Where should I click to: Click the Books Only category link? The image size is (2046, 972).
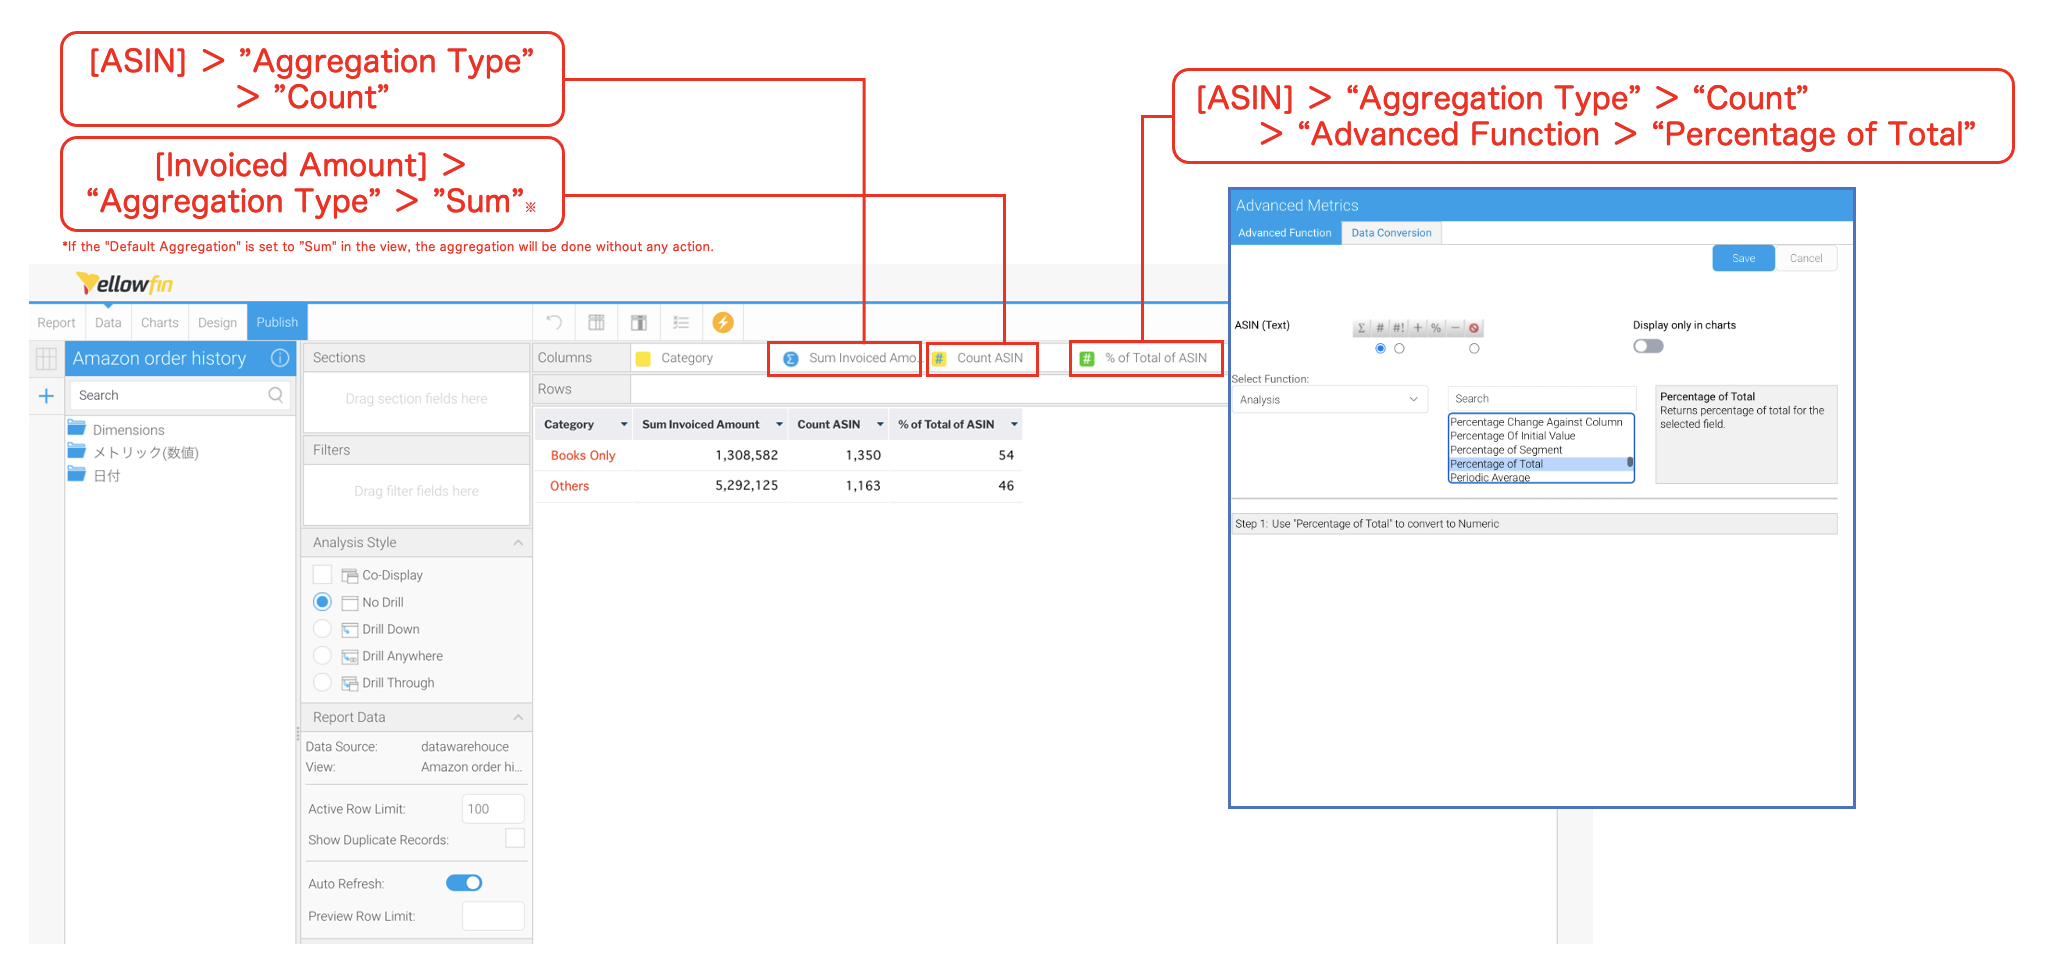point(583,455)
